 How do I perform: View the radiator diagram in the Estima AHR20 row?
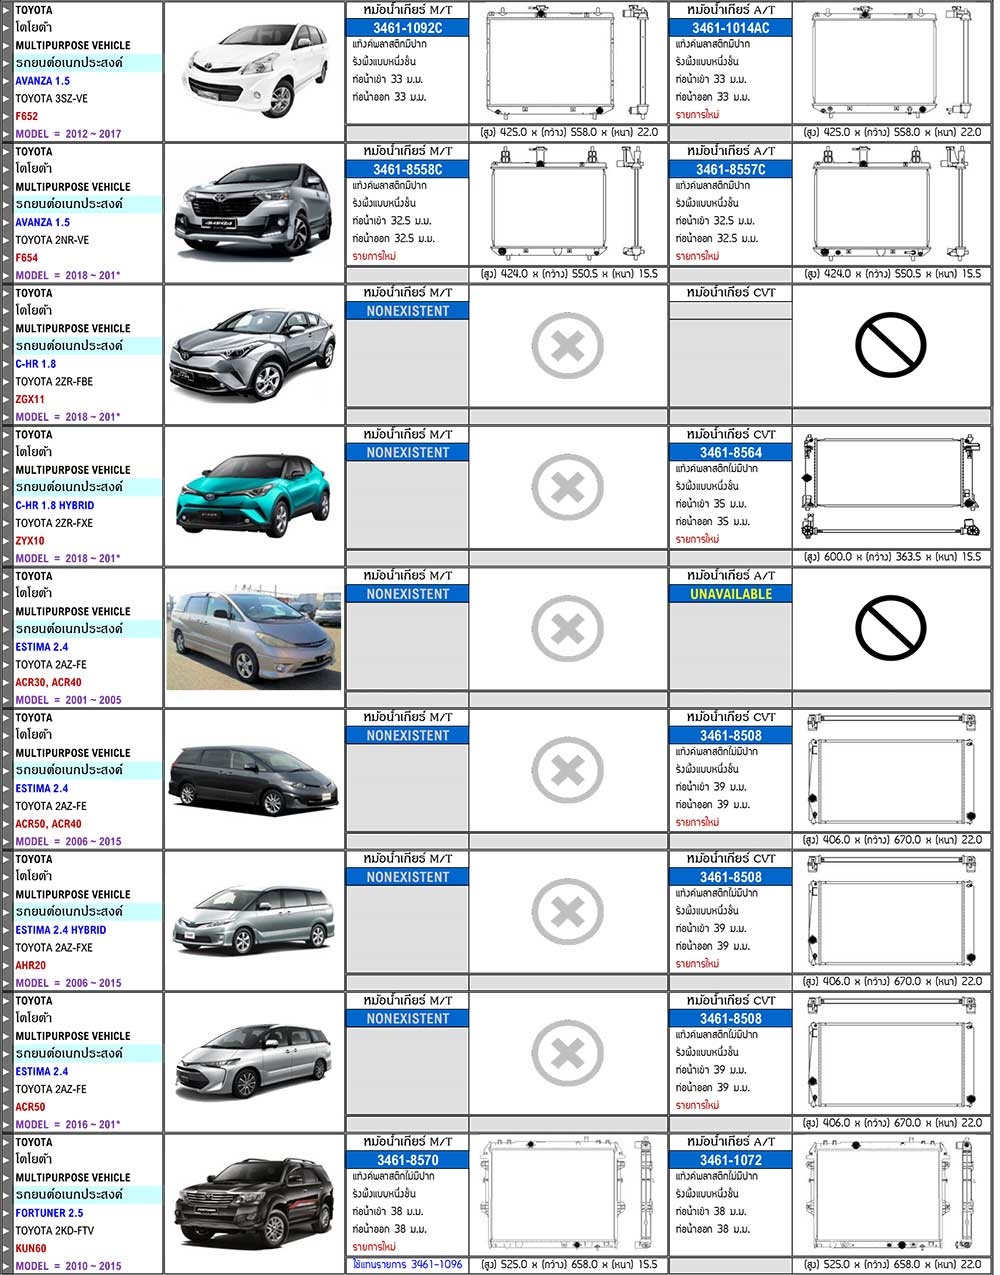tap(890, 912)
